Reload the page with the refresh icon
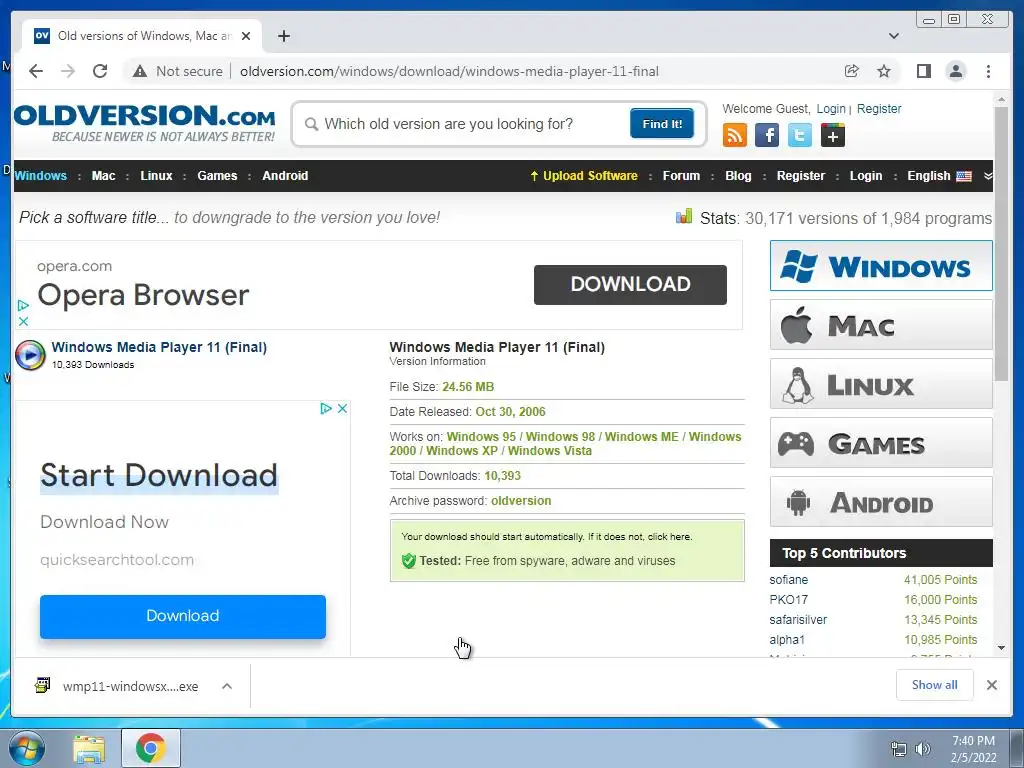The height and width of the screenshot is (768, 1024). (x=100, y=71)
